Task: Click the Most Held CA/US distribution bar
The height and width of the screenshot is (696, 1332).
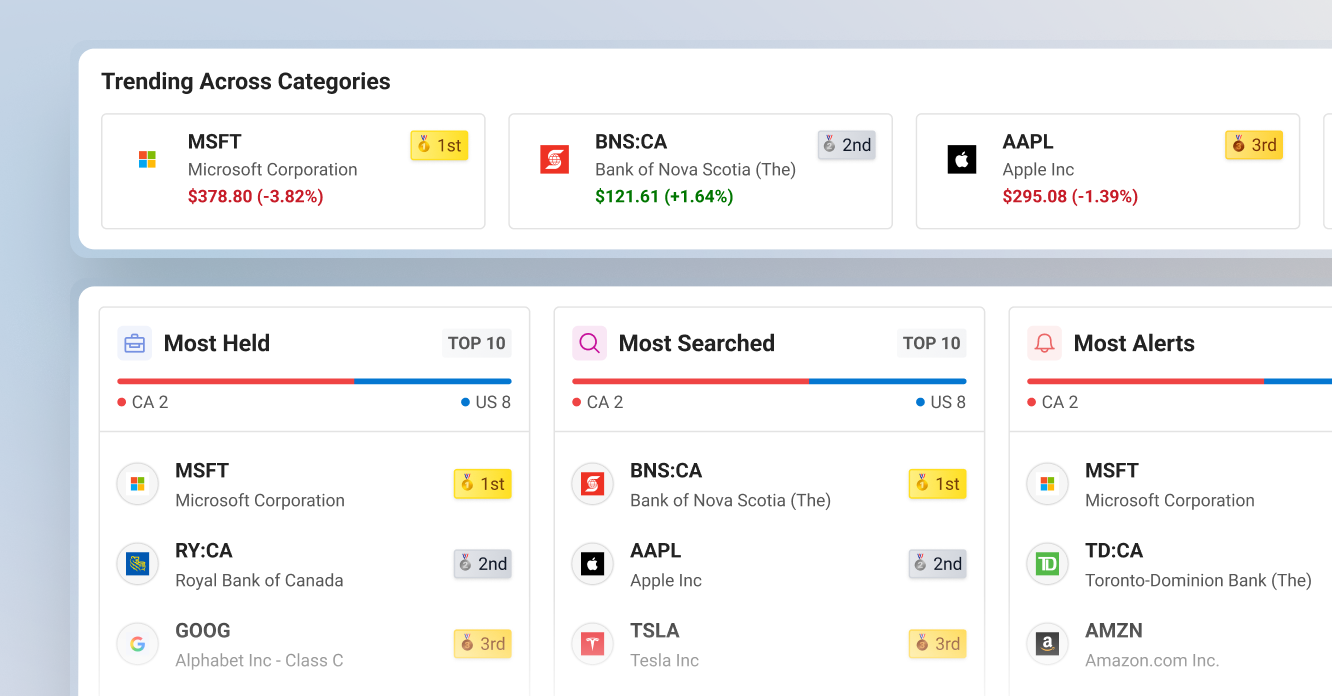Action: 314,381
